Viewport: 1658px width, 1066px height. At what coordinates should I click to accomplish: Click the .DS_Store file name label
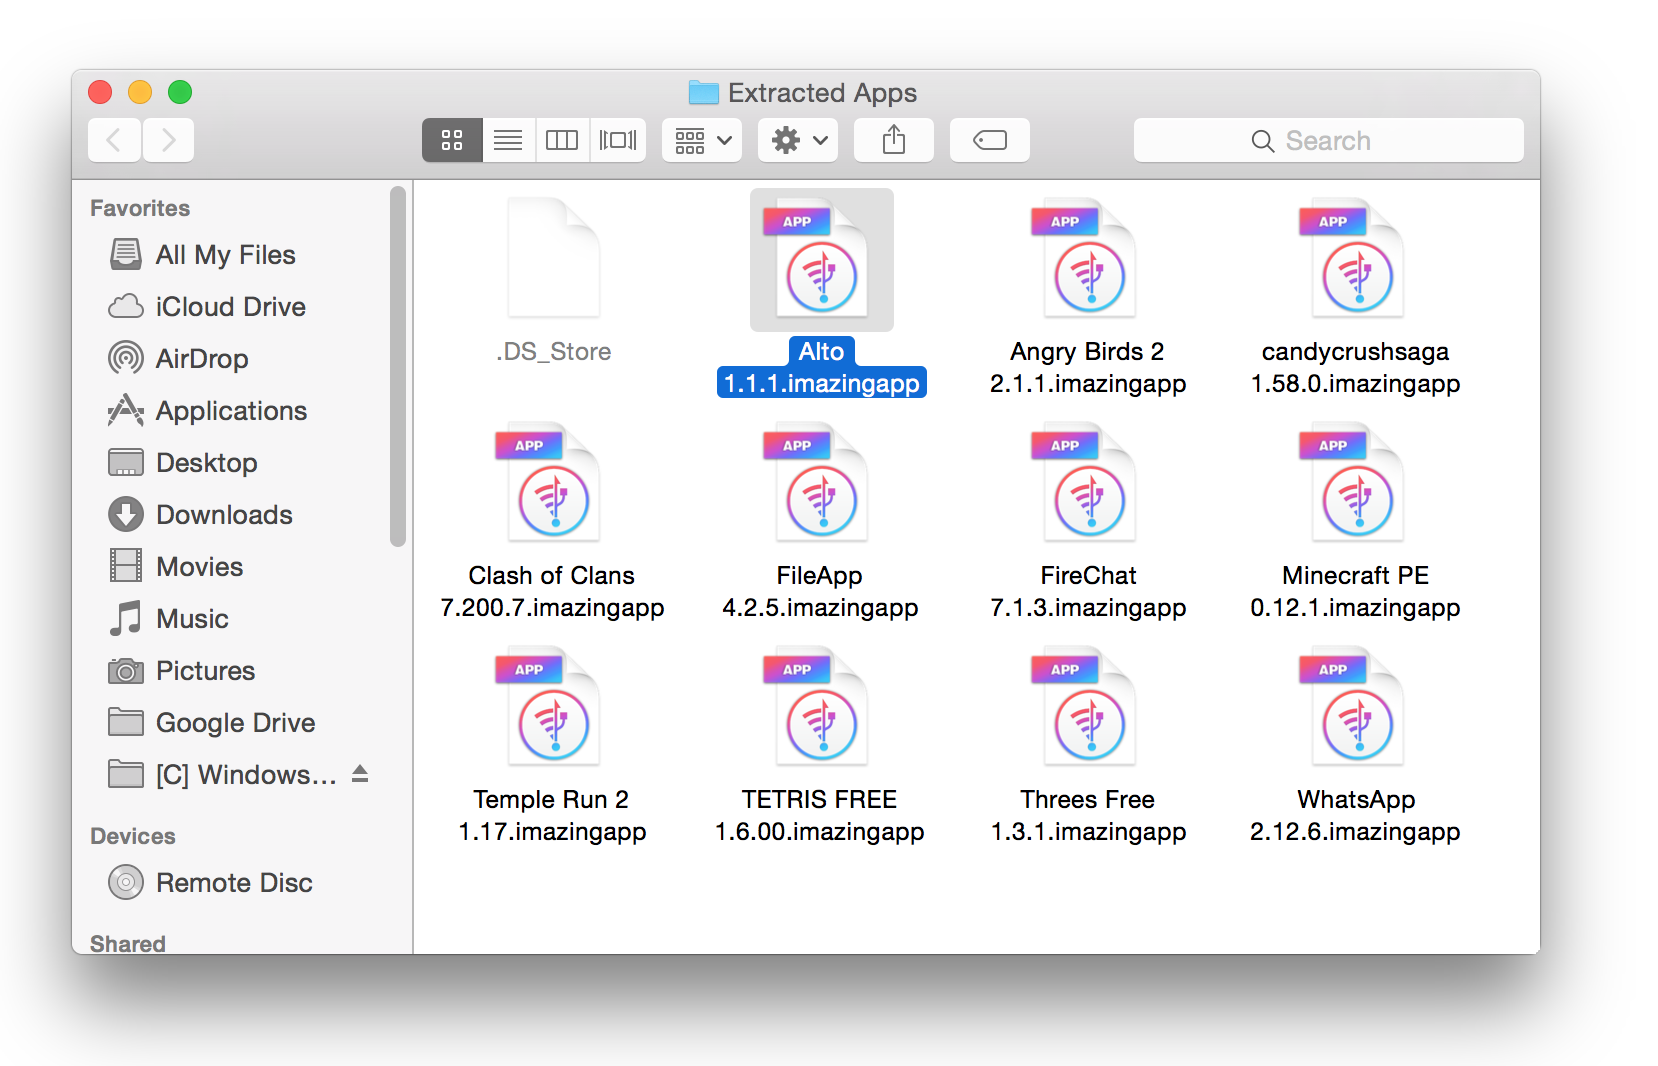[x=554, y=352]
